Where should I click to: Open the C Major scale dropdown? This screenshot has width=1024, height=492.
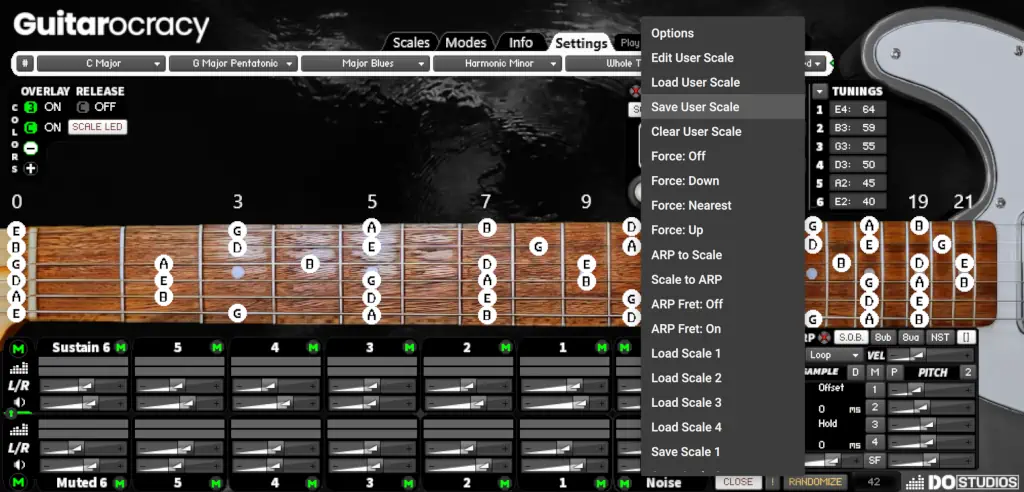(x=100, y=63)
